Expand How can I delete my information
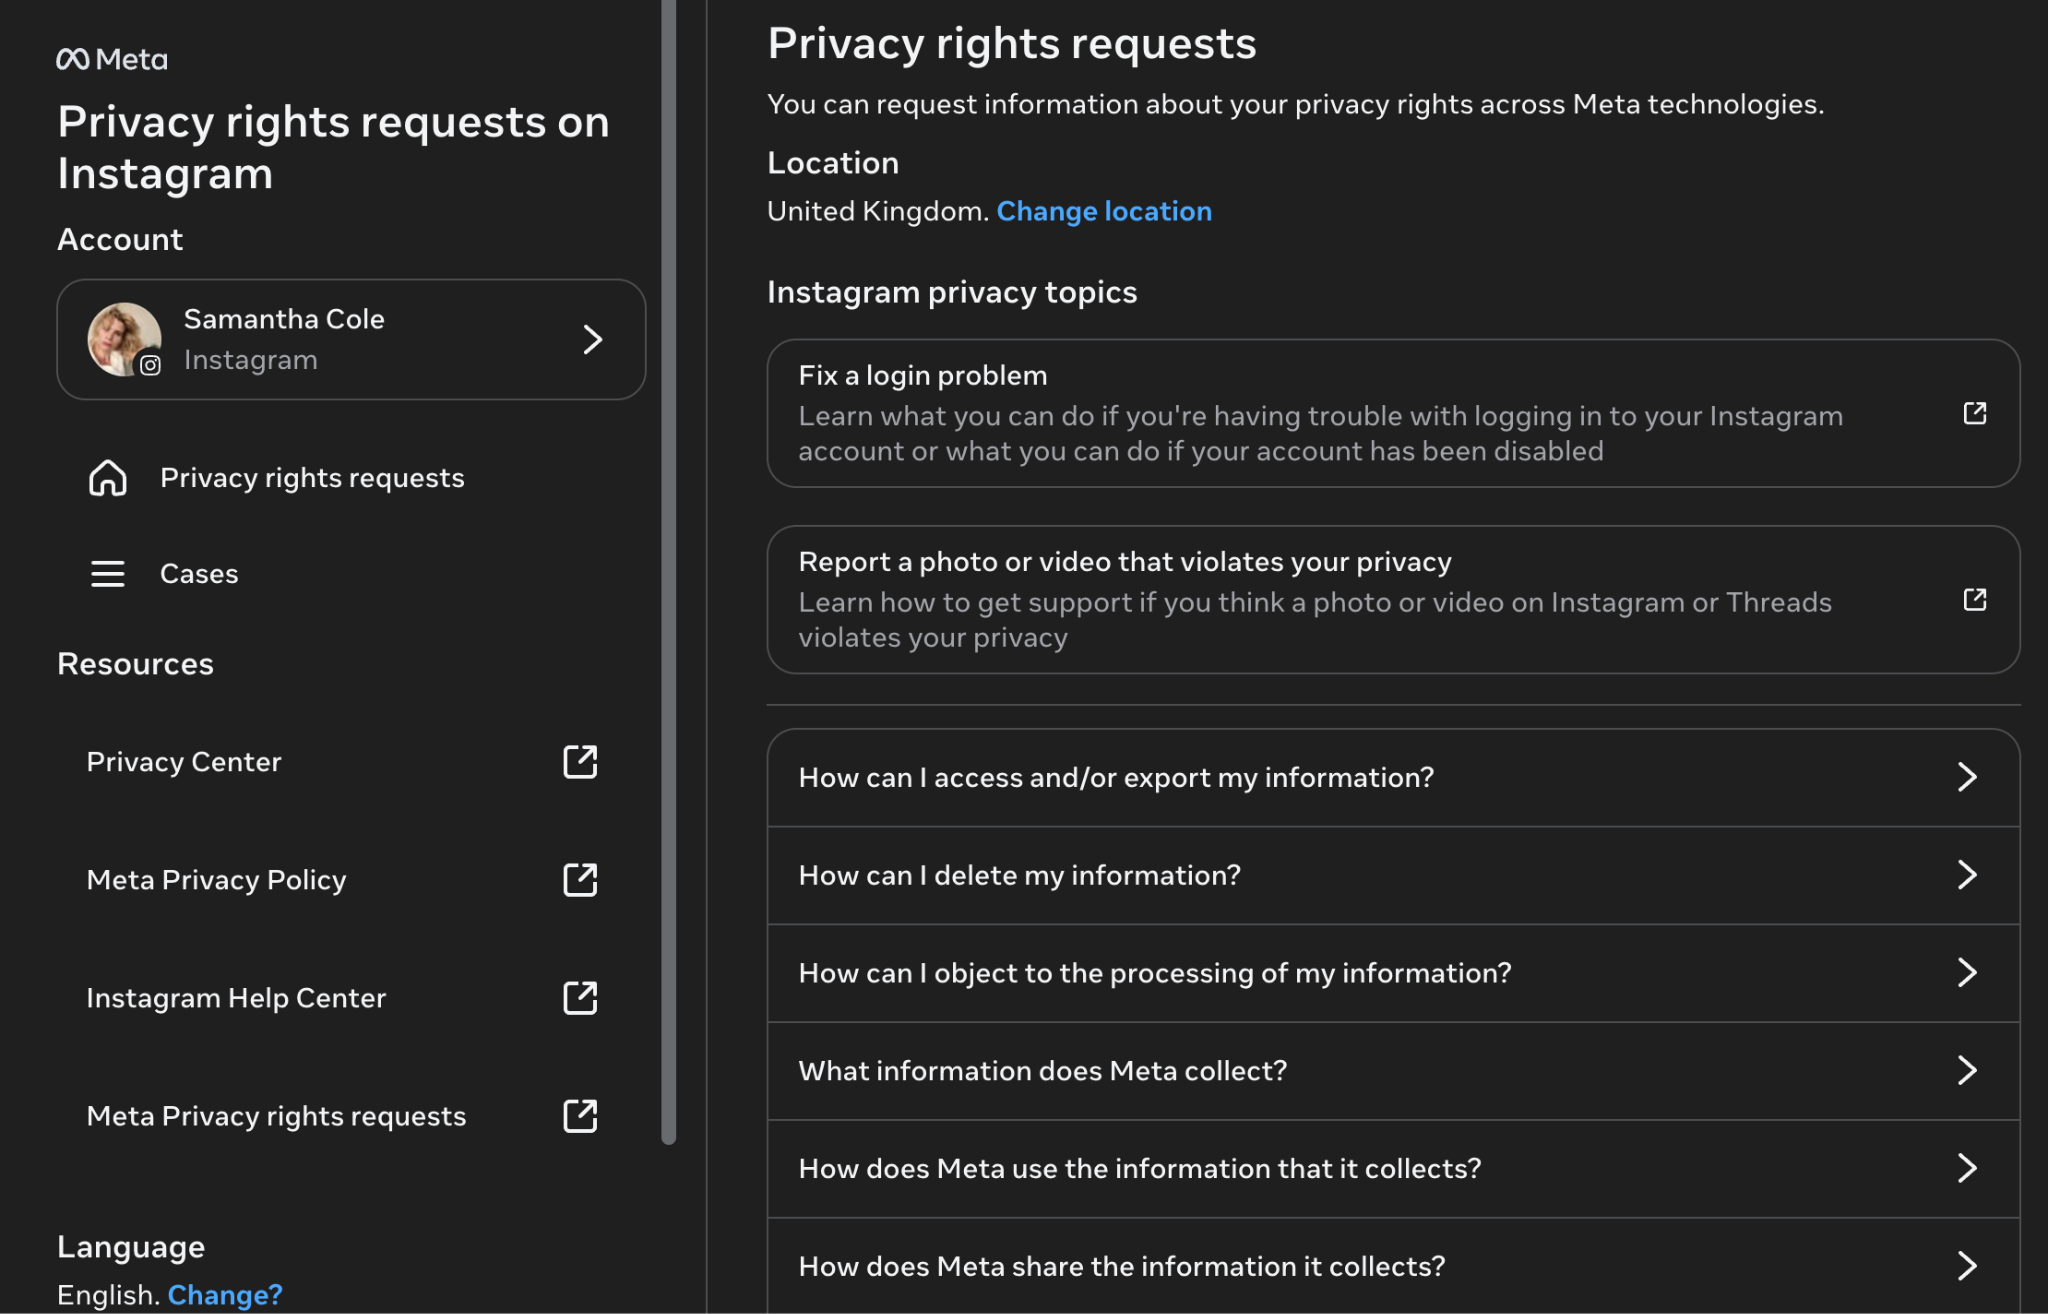This screenshot has height=1314, width=2048. click(1393, 876)
